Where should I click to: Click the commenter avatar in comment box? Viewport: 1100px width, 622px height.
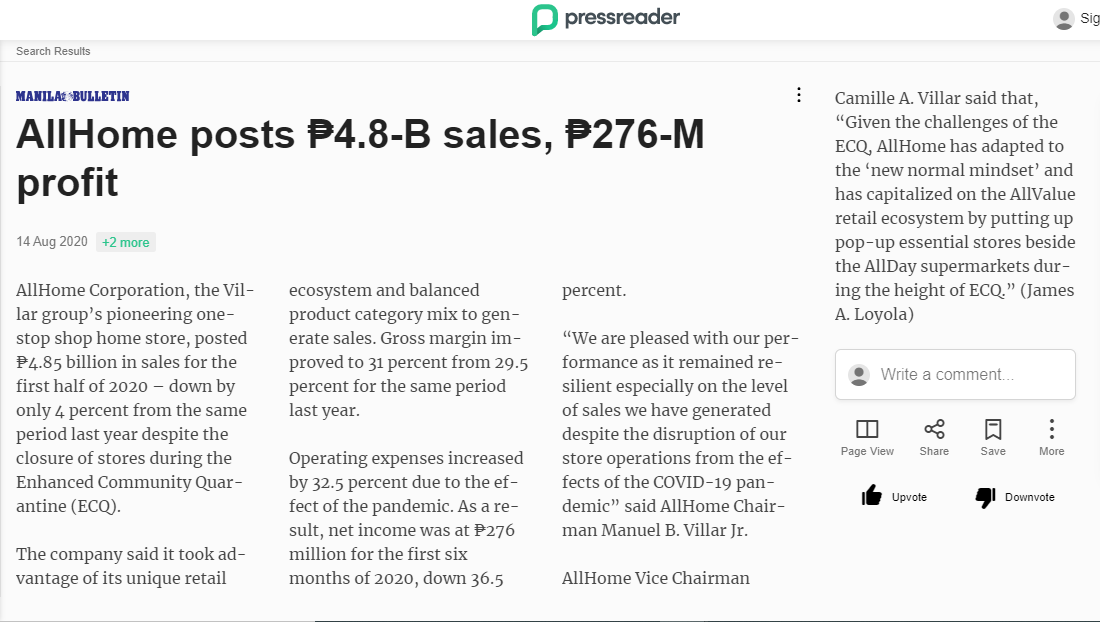pyautogui.click(x=858, y=375)
